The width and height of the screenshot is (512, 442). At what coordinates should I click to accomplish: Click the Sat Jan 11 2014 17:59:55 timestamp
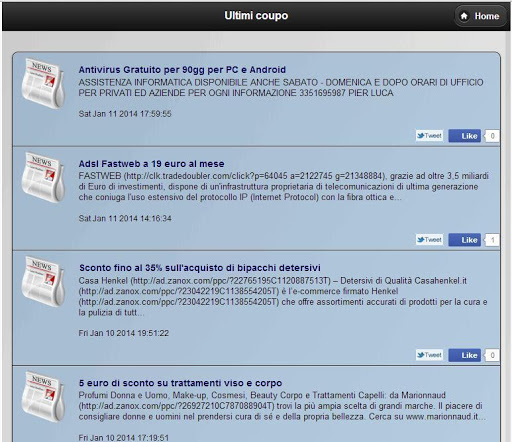(125, 114)
